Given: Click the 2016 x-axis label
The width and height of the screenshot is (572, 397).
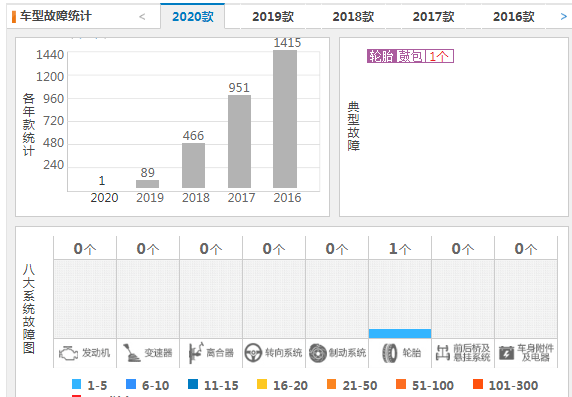Looking at the screenshot, I should (287, 198).
